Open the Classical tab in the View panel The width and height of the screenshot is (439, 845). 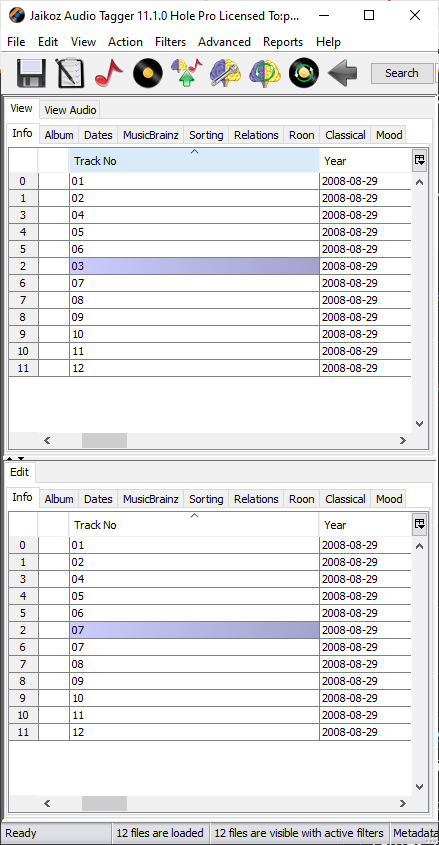pyautogui.click(x=345, y=135)
